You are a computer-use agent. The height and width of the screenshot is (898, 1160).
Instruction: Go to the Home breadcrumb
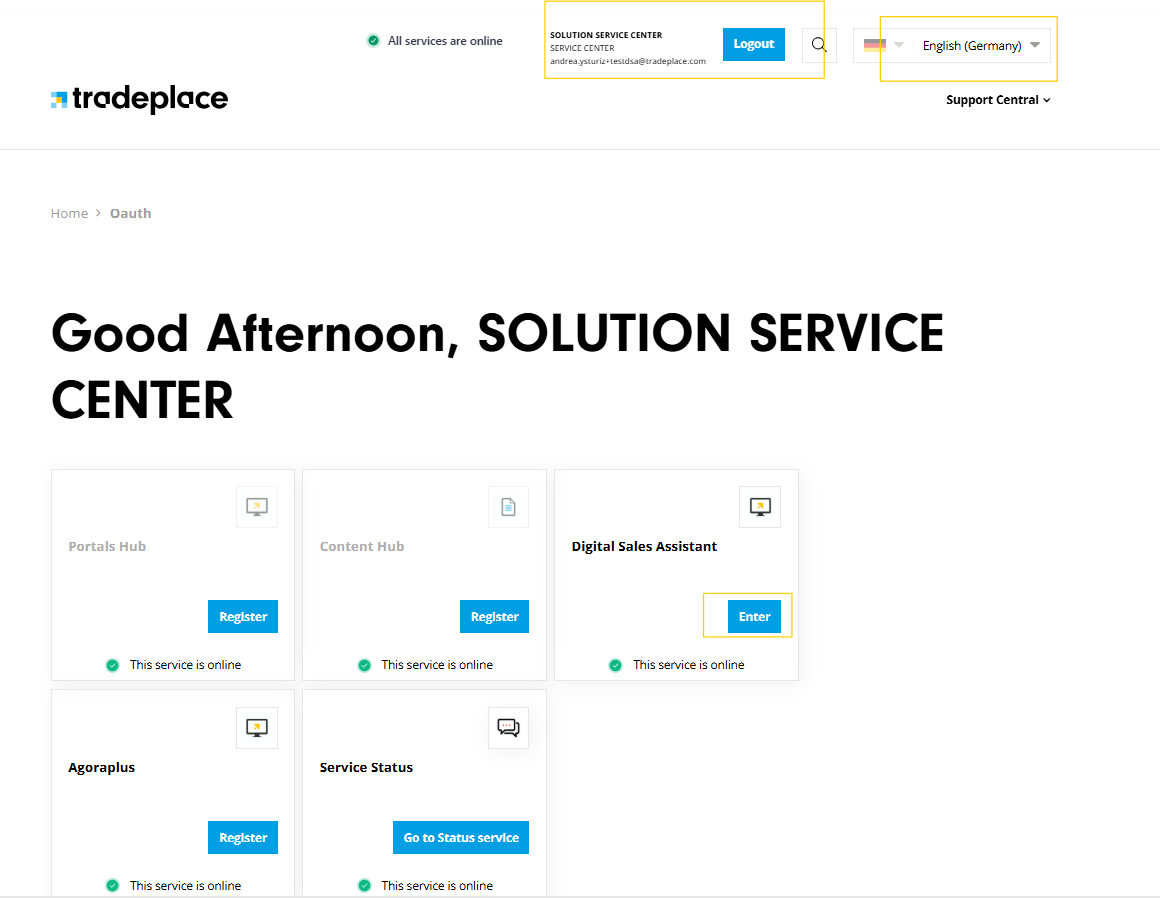(69, 213)
